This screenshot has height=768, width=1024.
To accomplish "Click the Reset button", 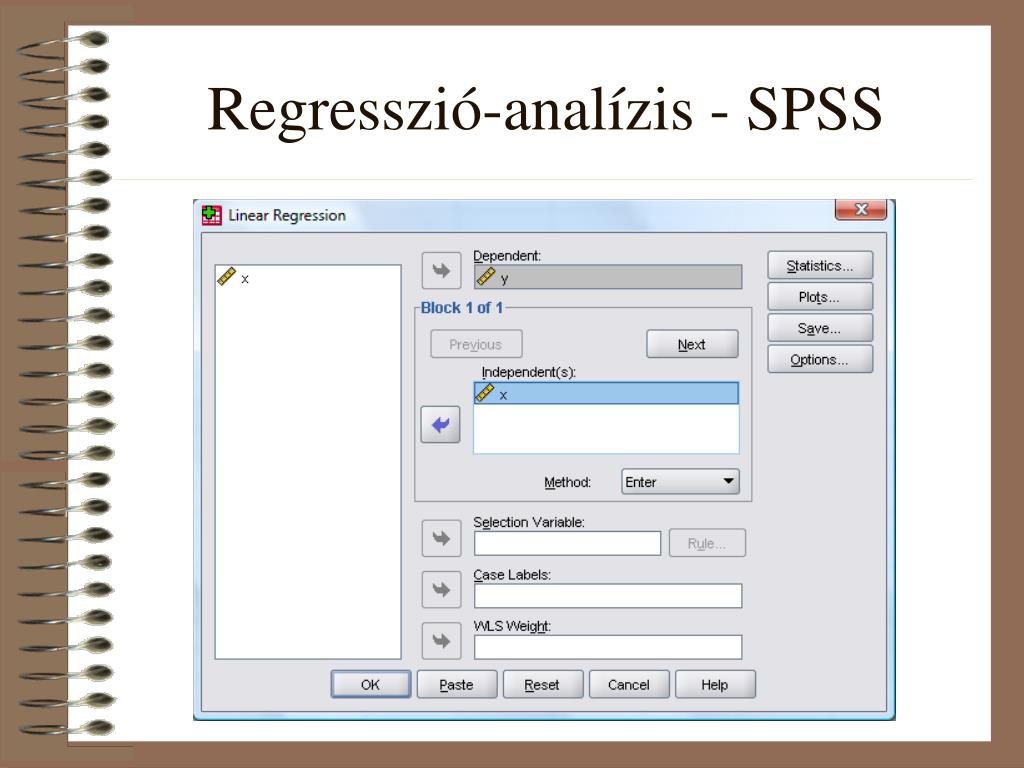I will (543, 684).
